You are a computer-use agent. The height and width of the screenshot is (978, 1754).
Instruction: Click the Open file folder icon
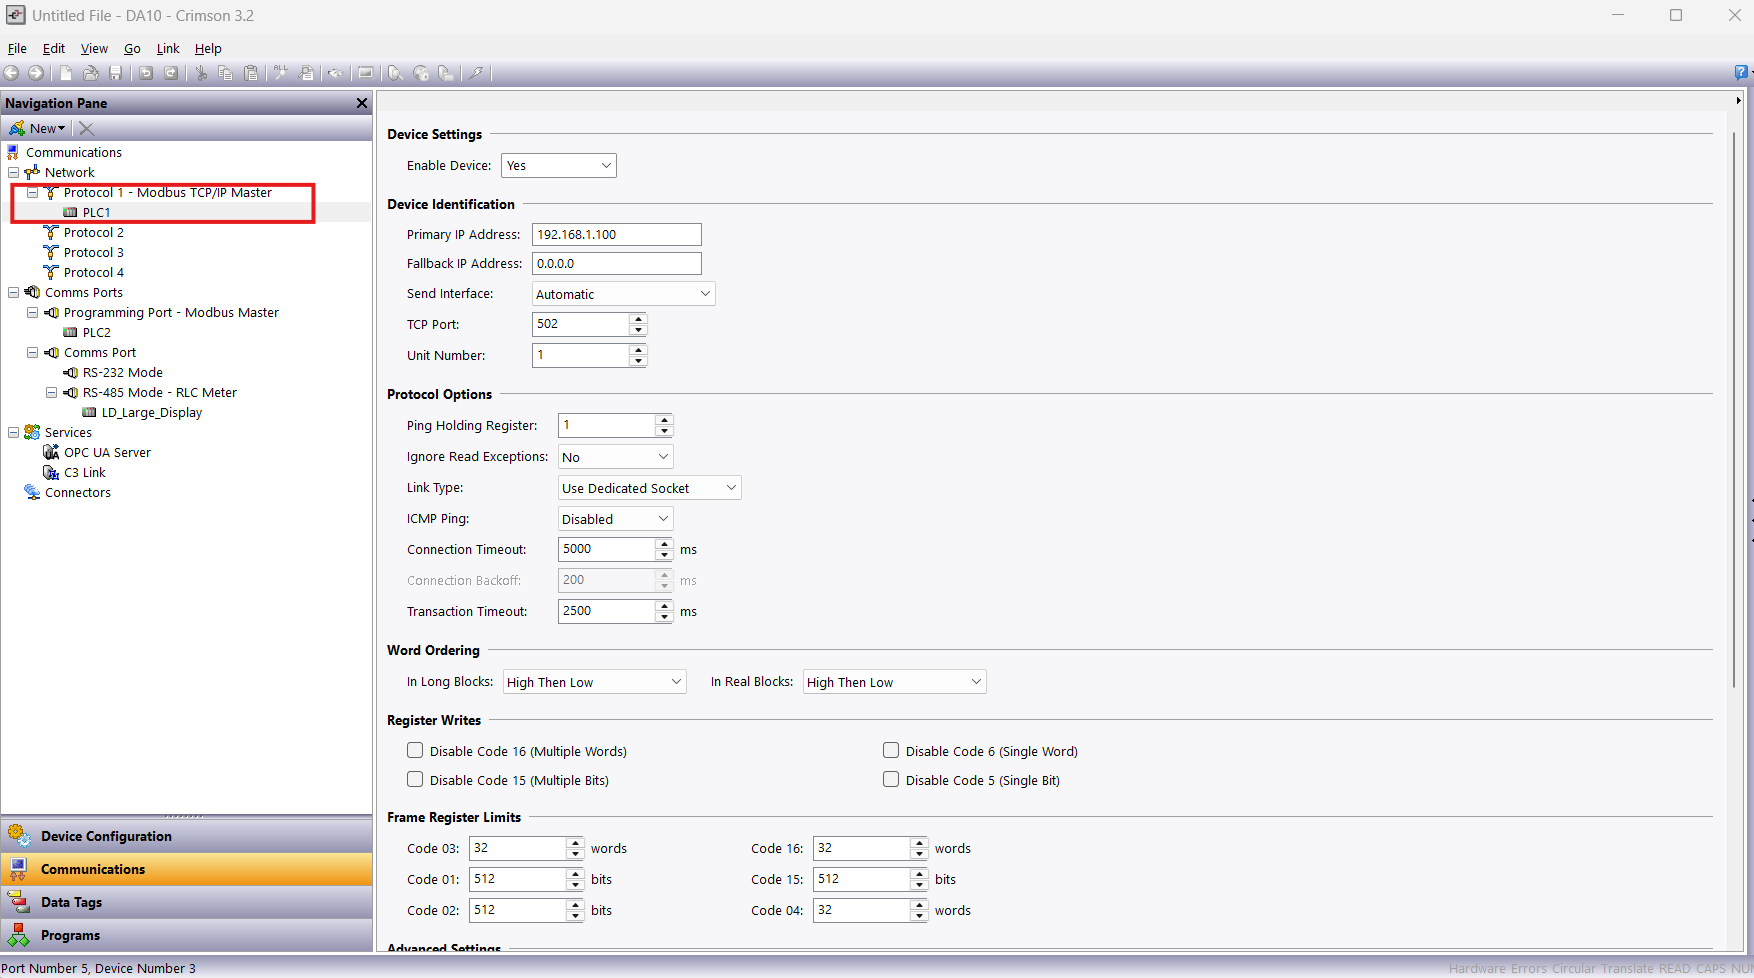point(91,73)
